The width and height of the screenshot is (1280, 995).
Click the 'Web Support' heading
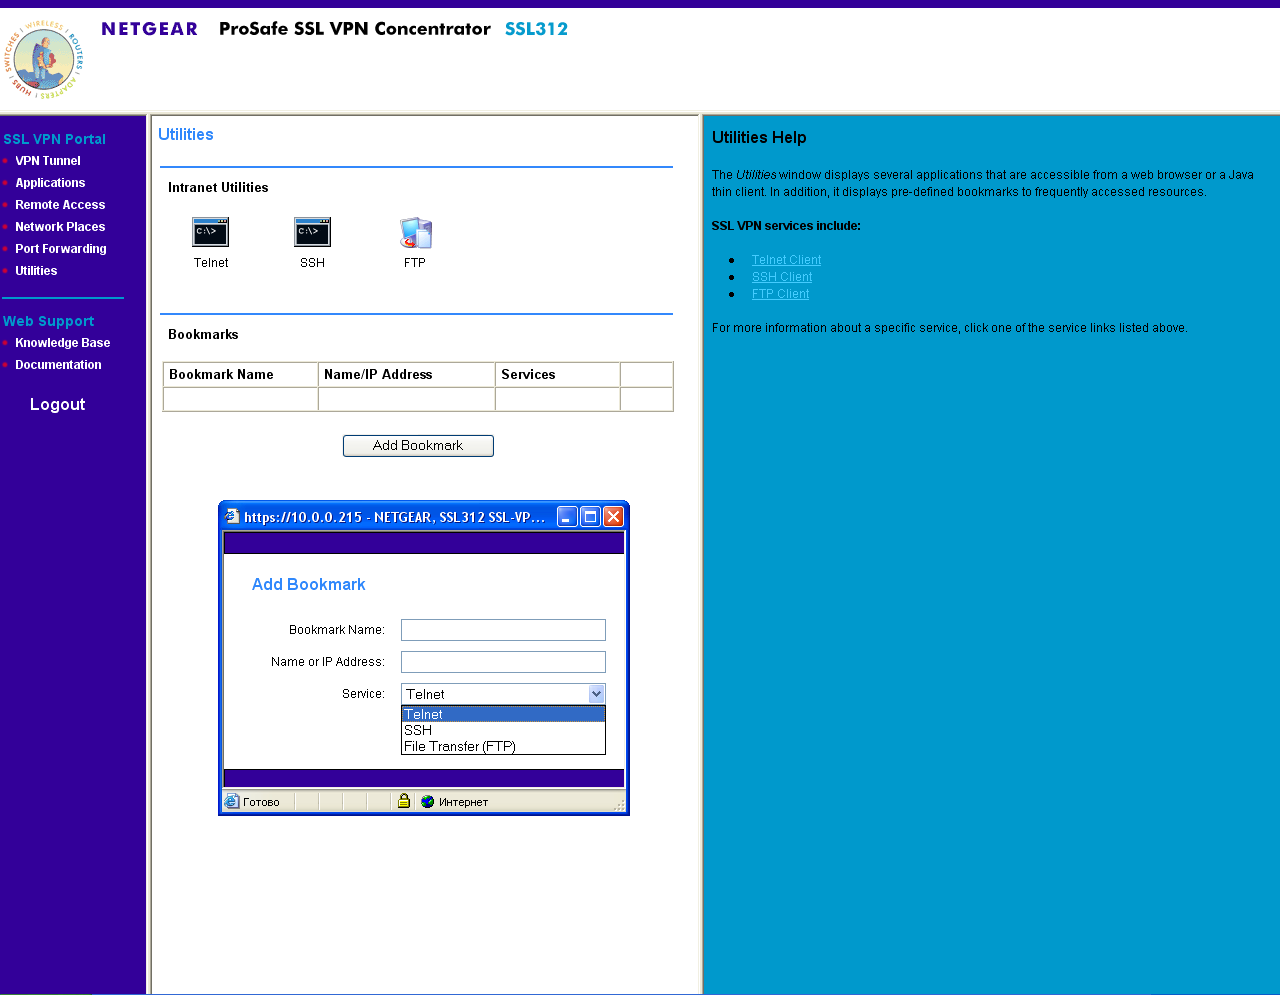coord(48,321)
